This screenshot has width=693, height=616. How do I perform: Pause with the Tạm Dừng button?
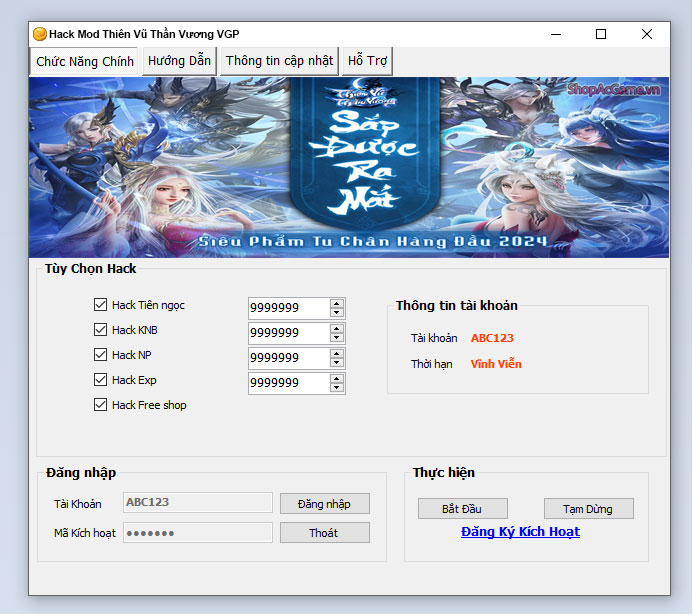click(x=589, y=509)
